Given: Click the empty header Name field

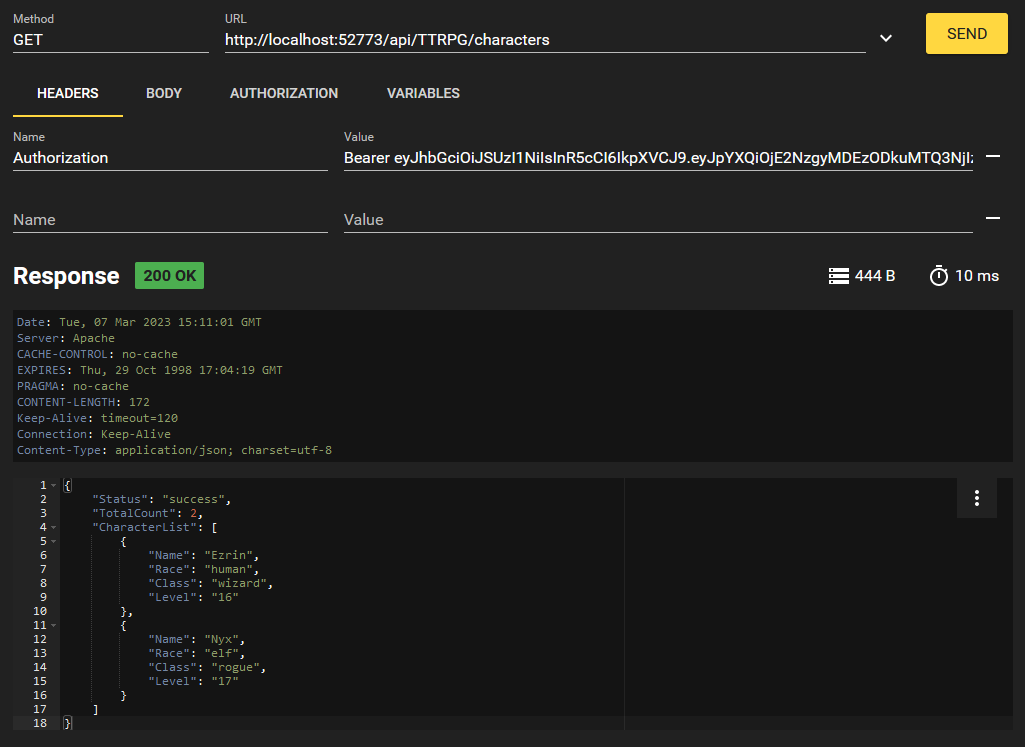Looking at the screenshot, I should coord(170,220).
